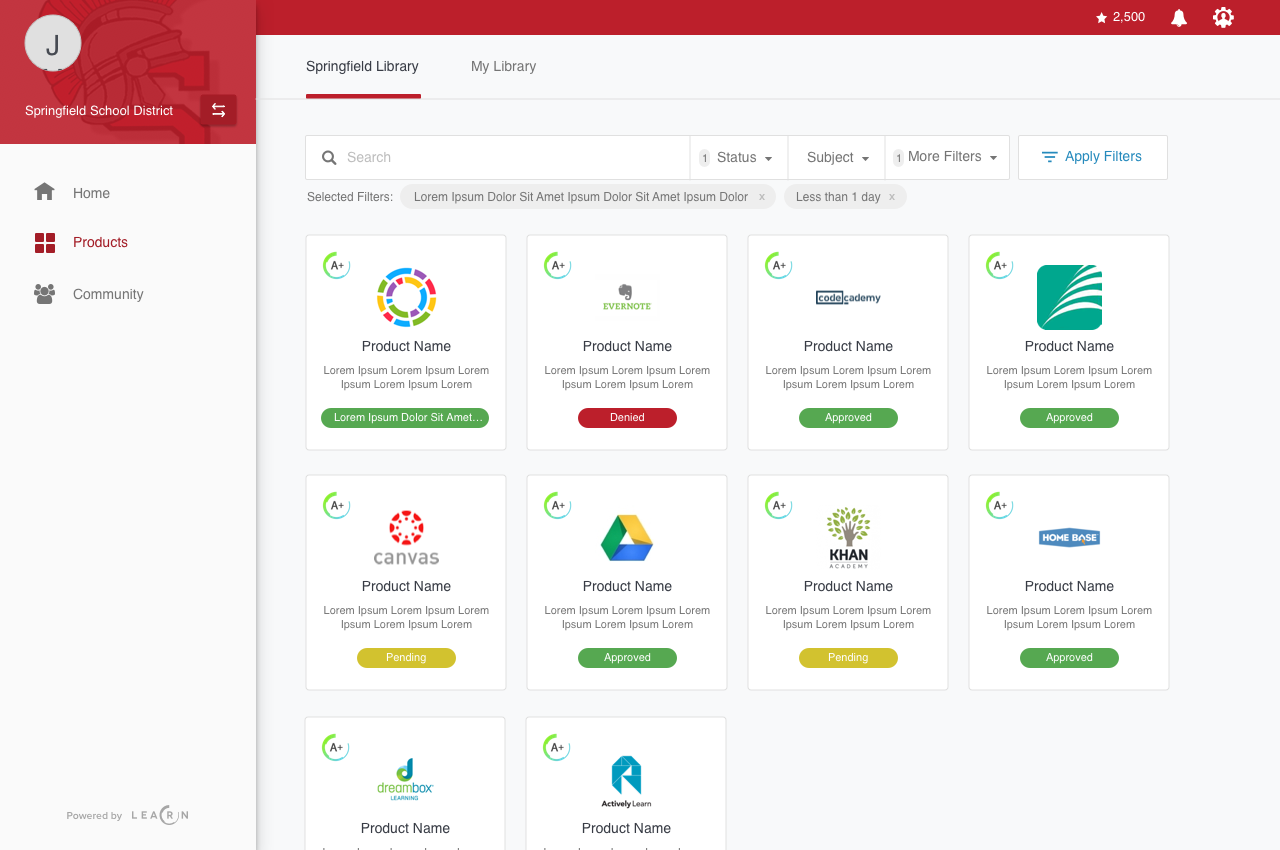Screen dimensions: 1280x850
Task: Switch to the My Library tab
Action: pyautogui.click(x=503, y=67)
